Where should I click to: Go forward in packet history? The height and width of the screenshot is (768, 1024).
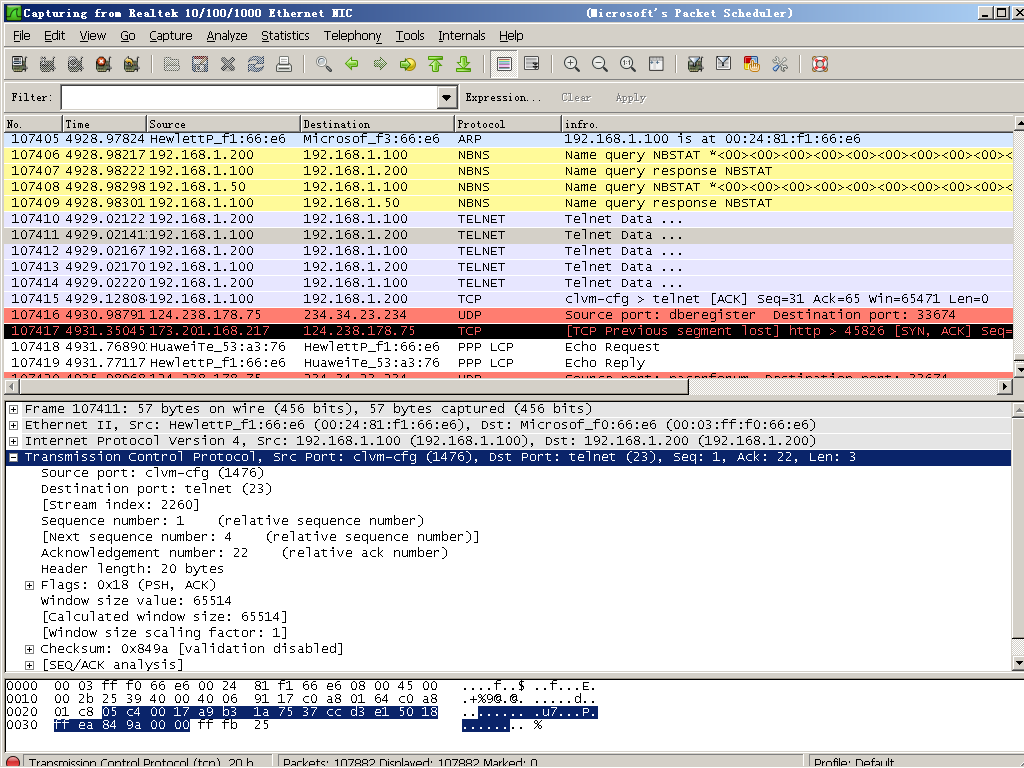coord(380,64)
